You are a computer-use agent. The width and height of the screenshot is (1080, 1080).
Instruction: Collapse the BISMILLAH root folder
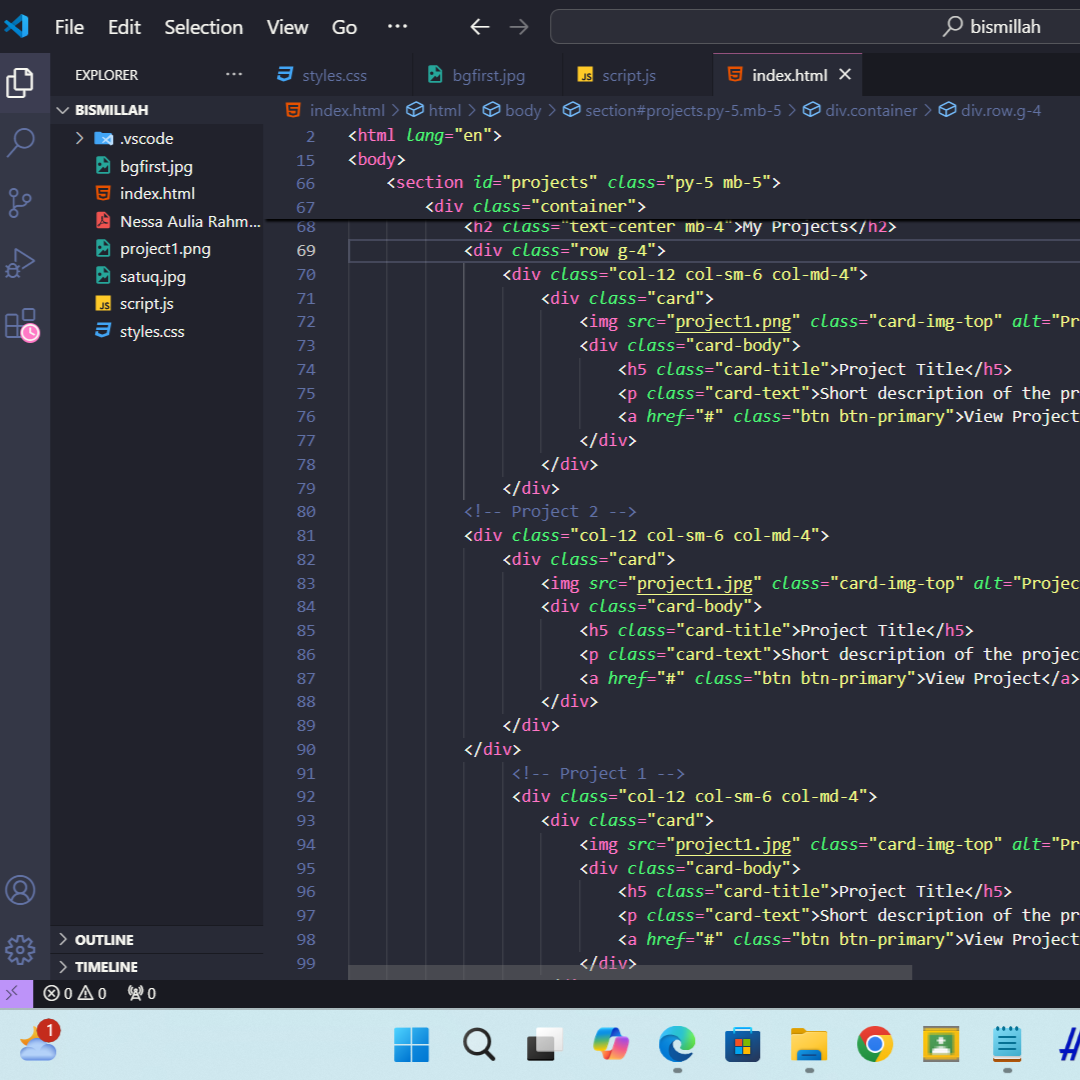coord(111,110)
